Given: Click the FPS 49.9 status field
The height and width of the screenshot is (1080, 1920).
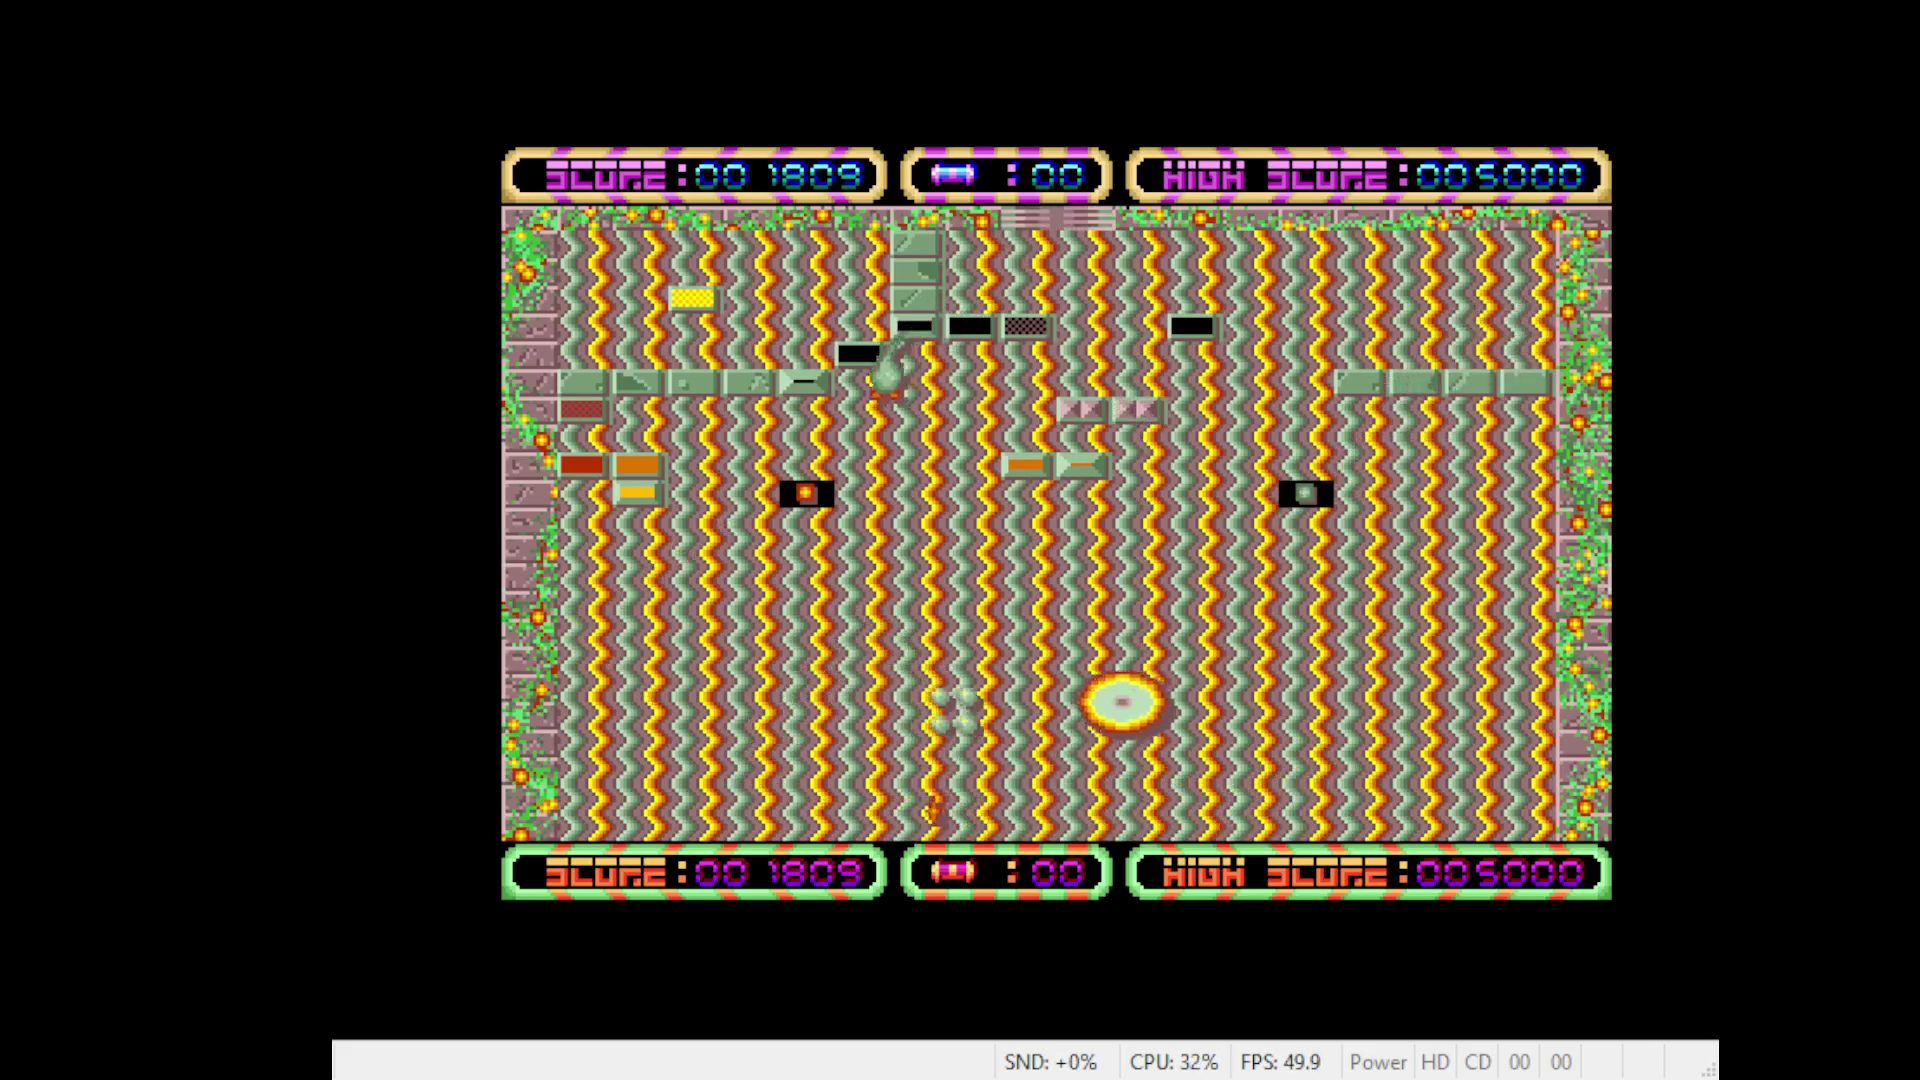Looking at the screenshot, I should point(1280,1062).
